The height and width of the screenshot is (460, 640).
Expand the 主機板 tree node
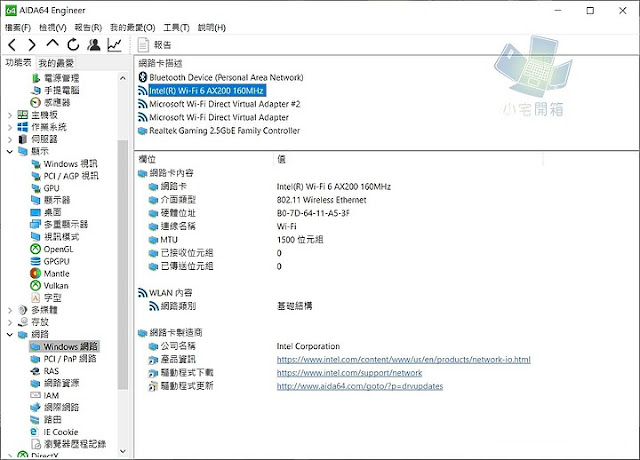click(x=10, y=116)
